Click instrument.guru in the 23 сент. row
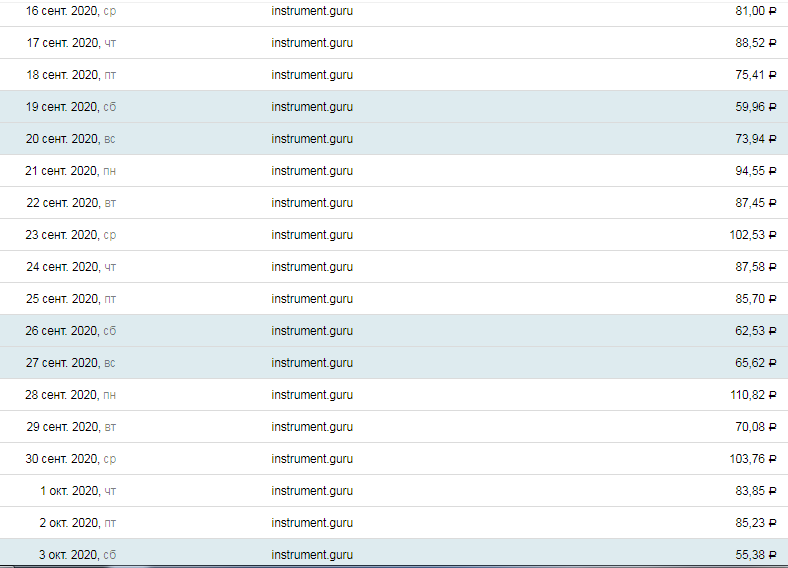 point(312,235)
